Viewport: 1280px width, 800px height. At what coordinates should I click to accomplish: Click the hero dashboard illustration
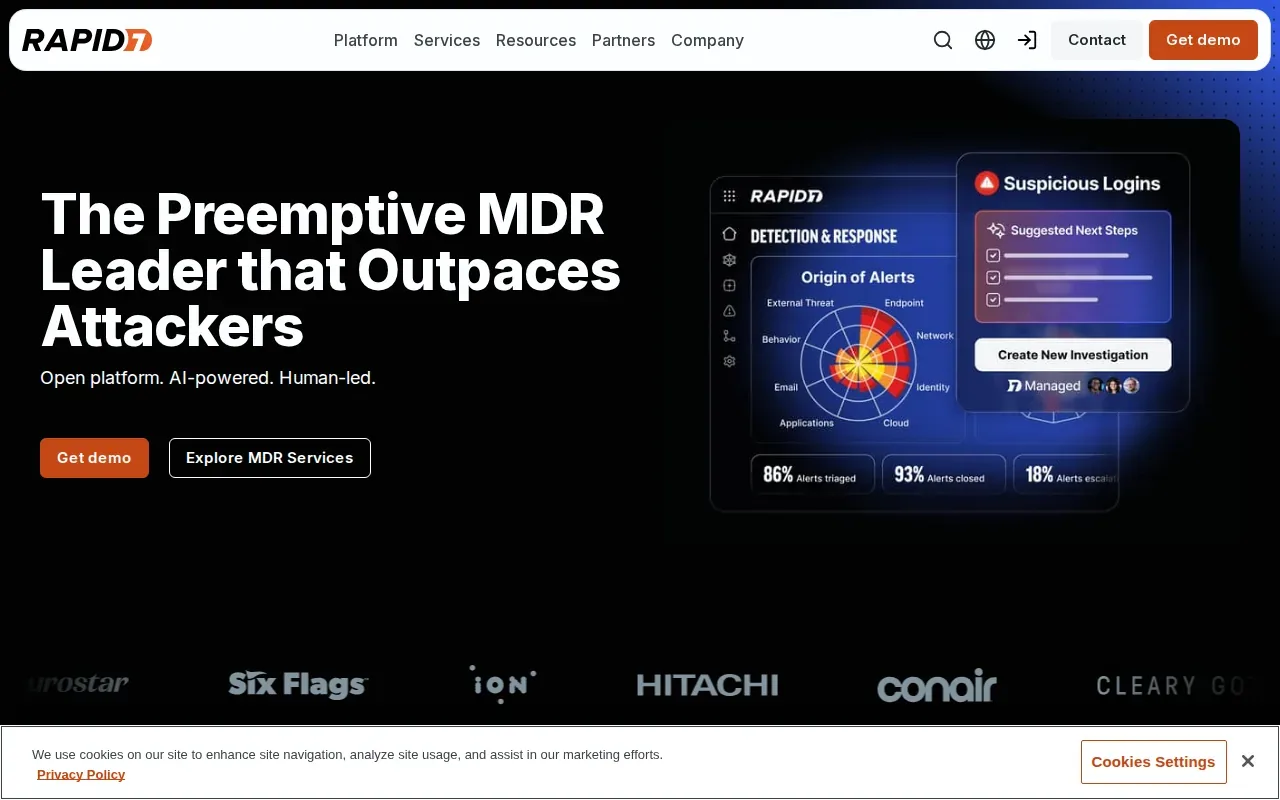pyautogui.click(x=950, y=332)
